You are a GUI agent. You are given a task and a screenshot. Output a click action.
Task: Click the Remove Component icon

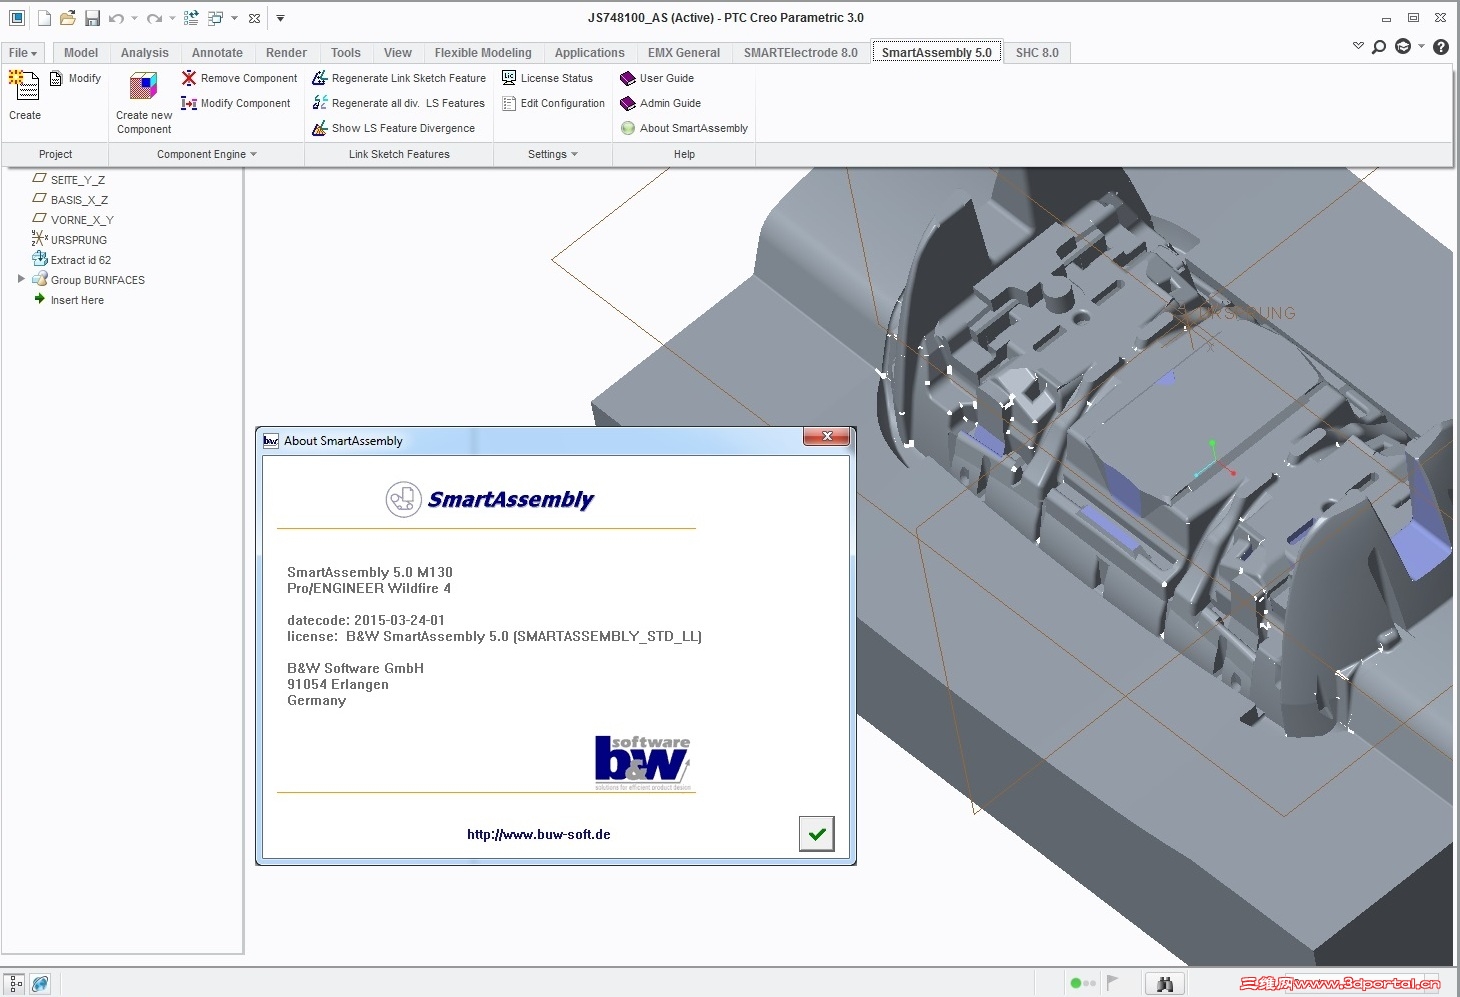(x=189, y=77)
